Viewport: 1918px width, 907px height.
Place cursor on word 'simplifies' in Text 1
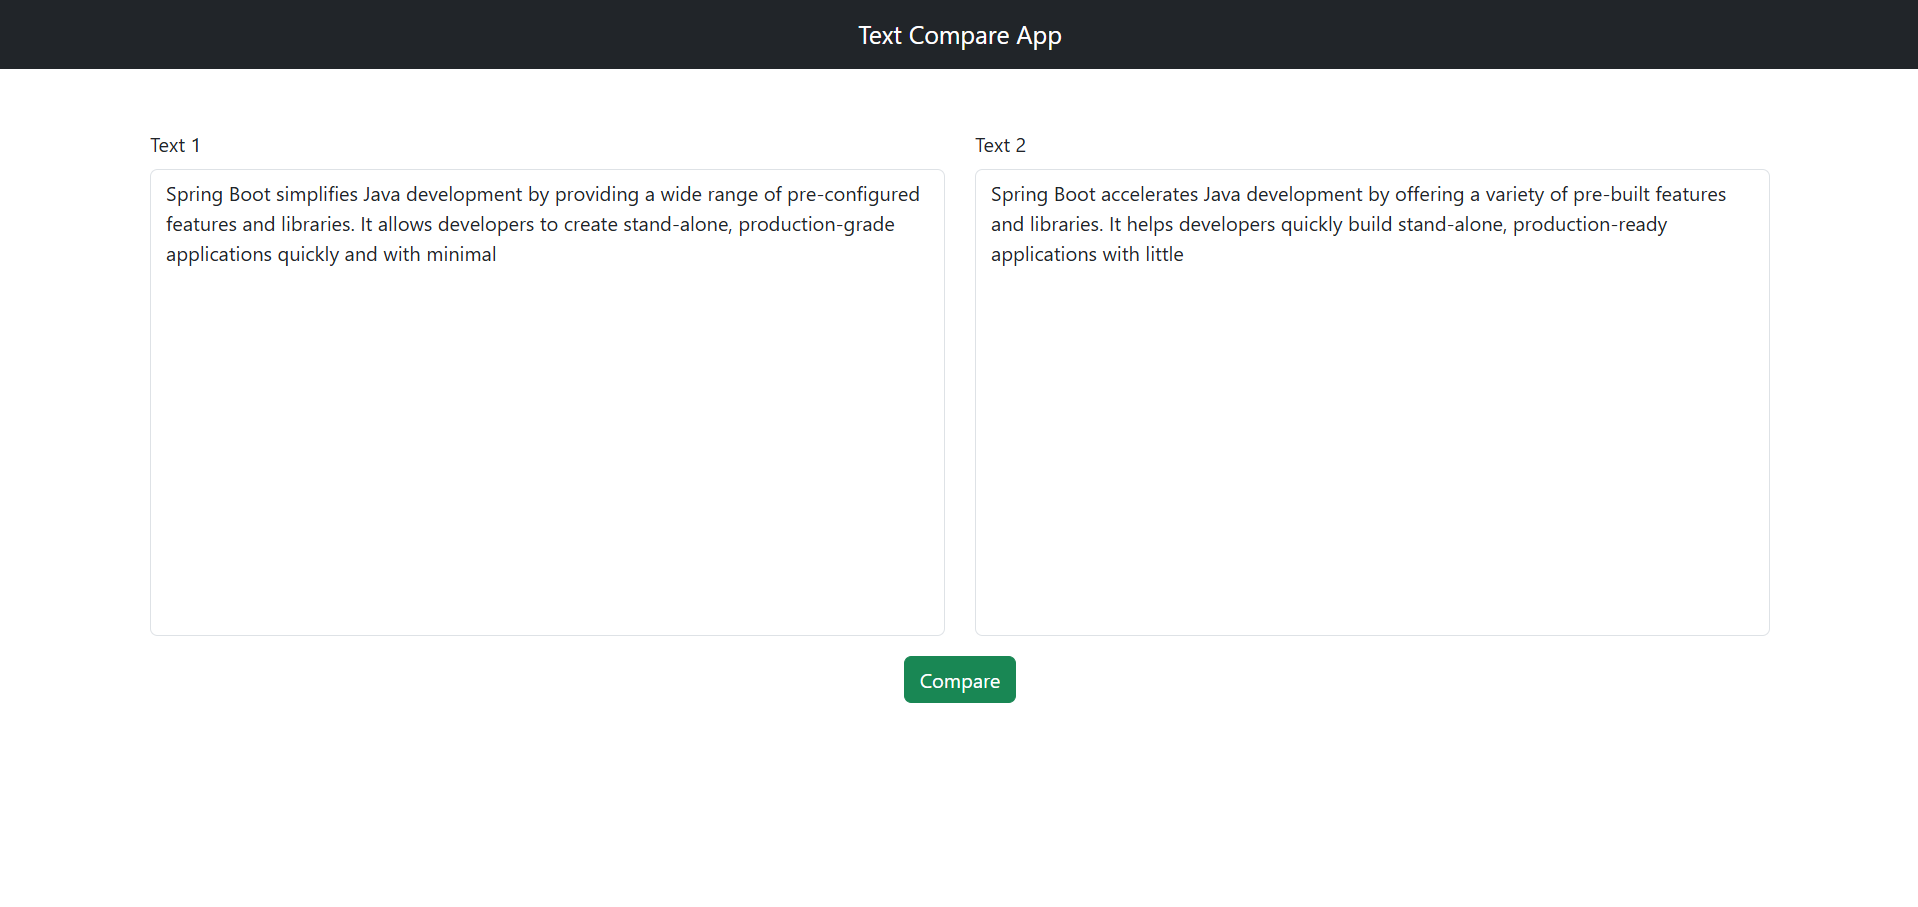click(x=316, y=194)
